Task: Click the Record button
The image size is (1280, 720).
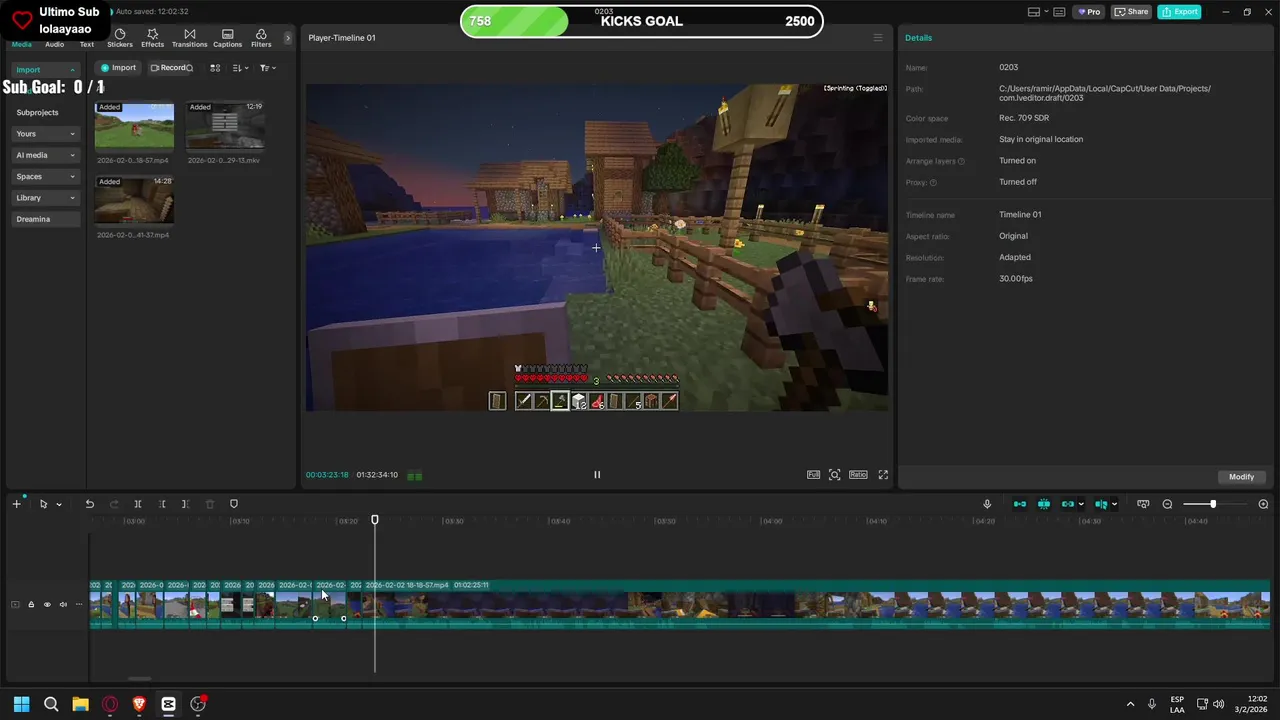Action: (168, 68)
